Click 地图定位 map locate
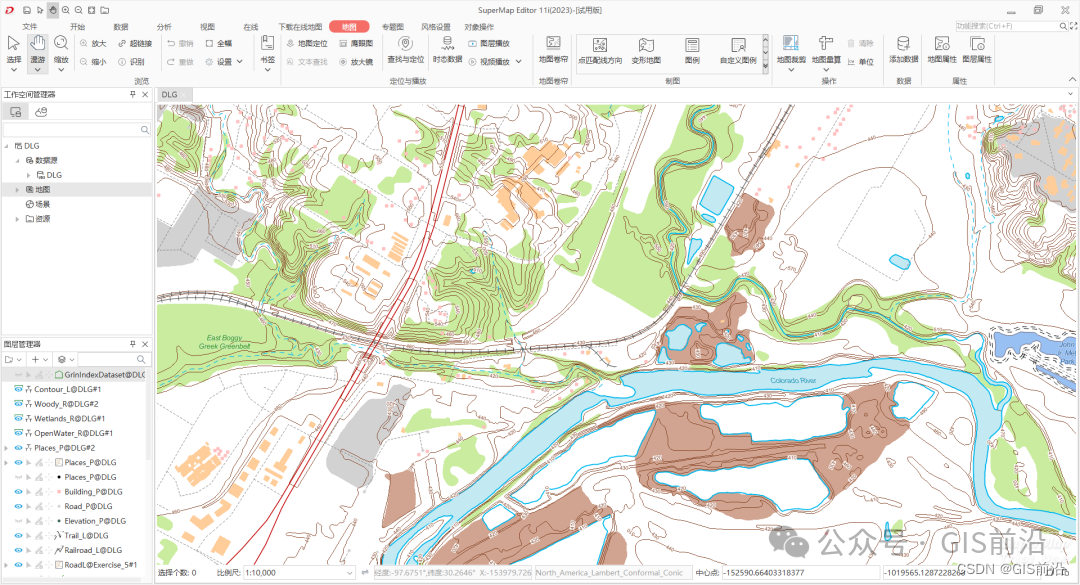 pyautogui.click(x=307, y=43)
